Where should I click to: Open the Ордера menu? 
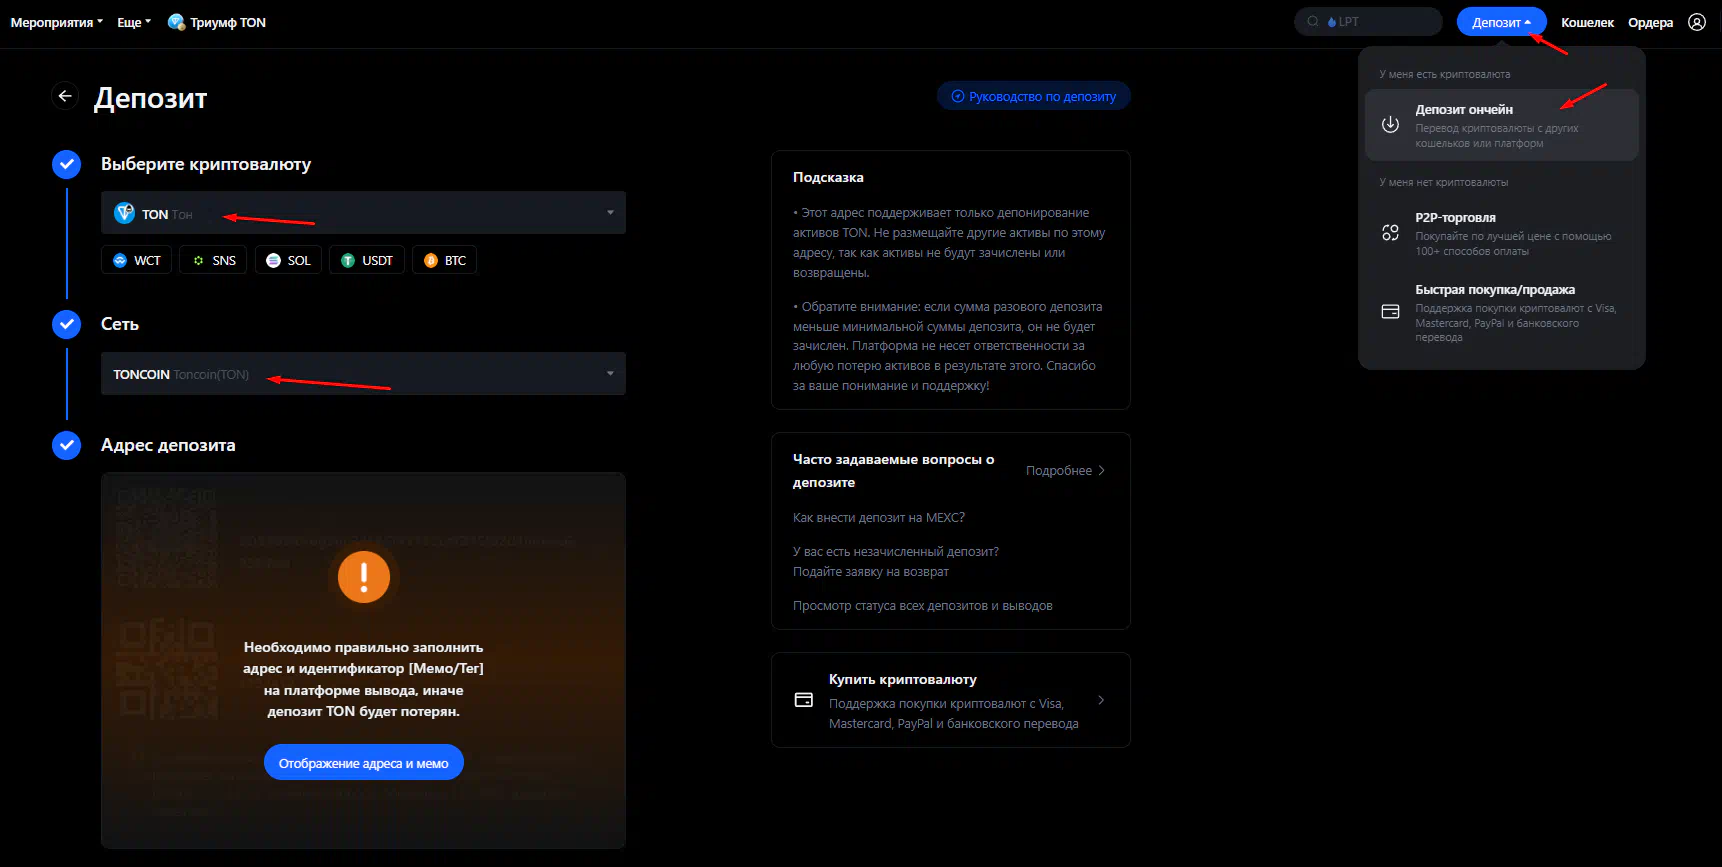[x=1650, y=22]
